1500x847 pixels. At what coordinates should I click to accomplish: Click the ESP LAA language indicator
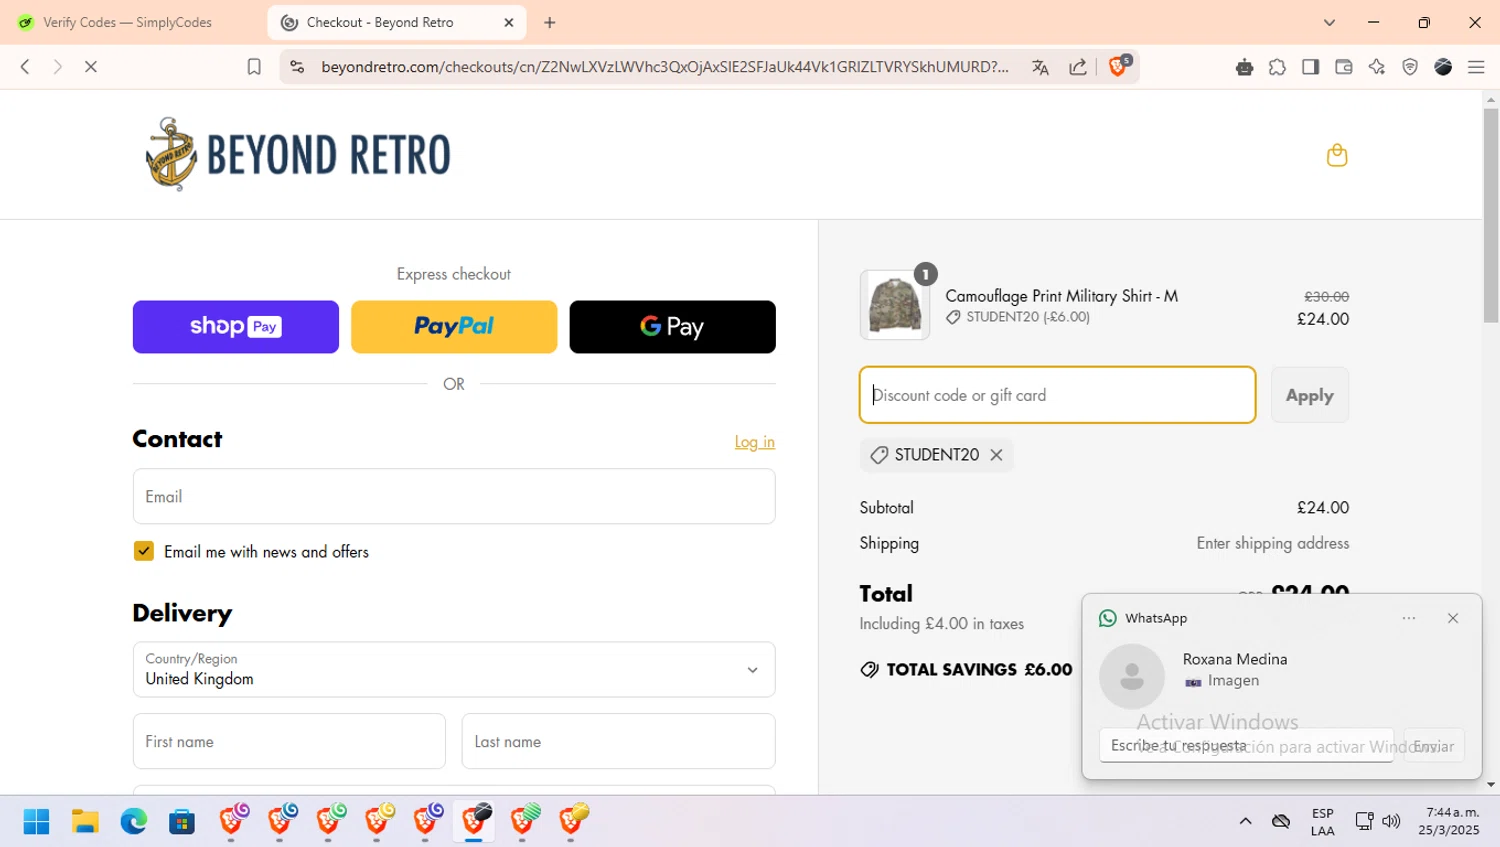click(x=1322, y=821)
